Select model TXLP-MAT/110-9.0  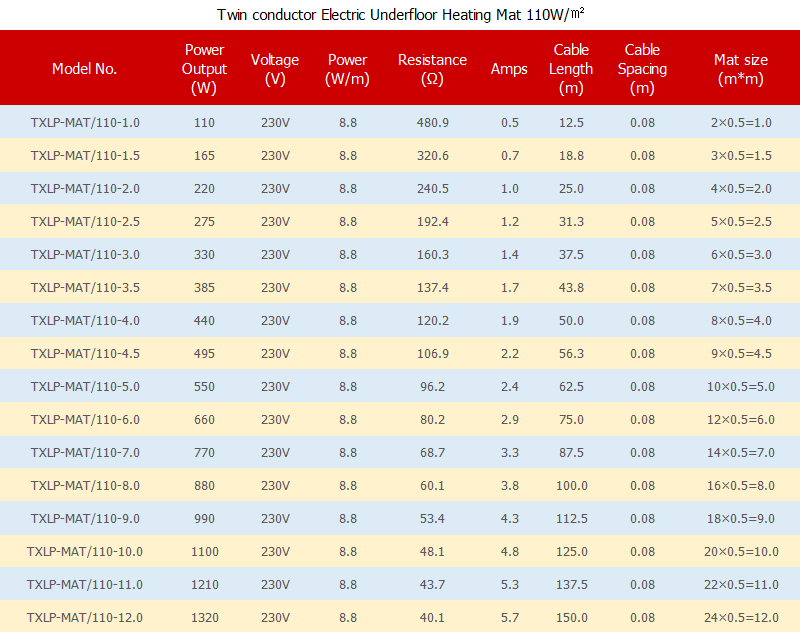[85, 518]
